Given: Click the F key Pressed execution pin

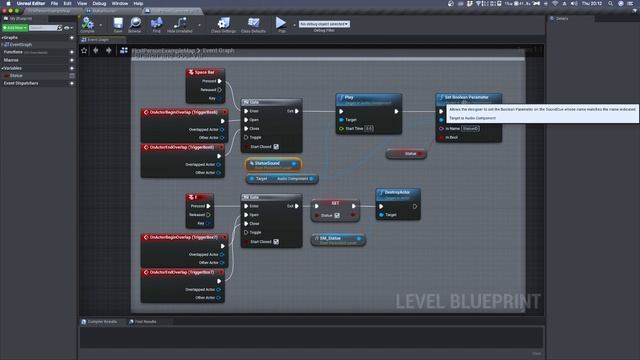Looking at the screenshot, I should [208, 206].
